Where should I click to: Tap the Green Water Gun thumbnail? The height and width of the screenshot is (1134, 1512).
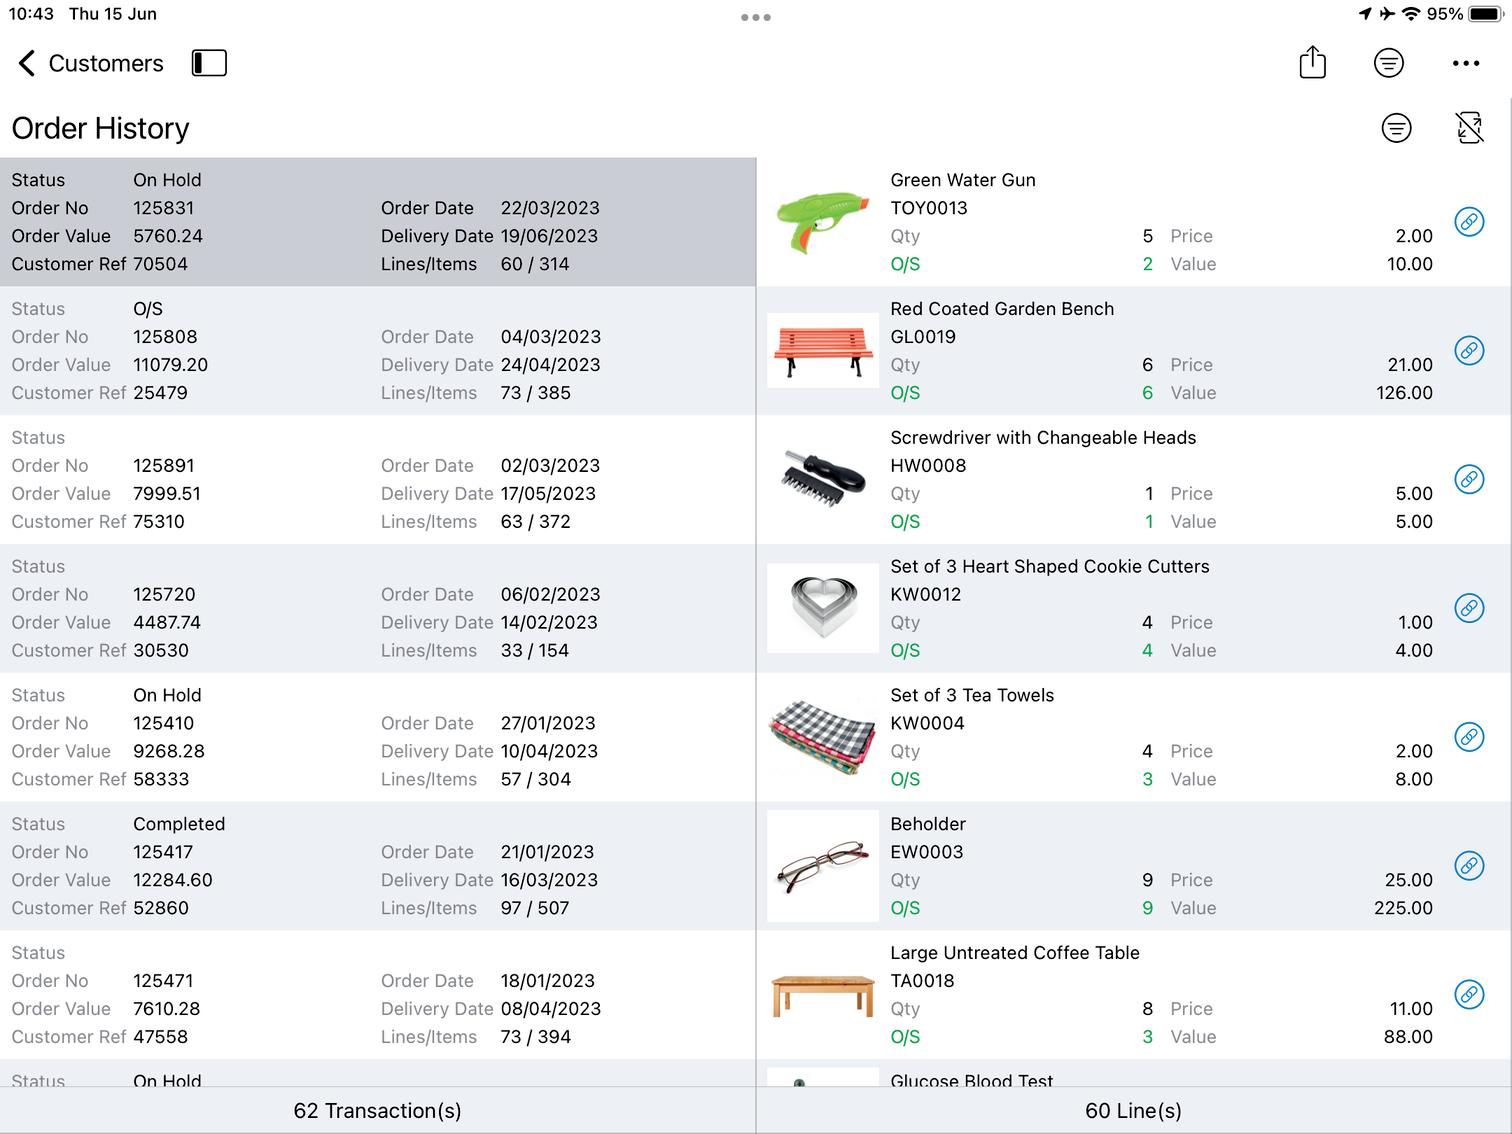[822, 222]
